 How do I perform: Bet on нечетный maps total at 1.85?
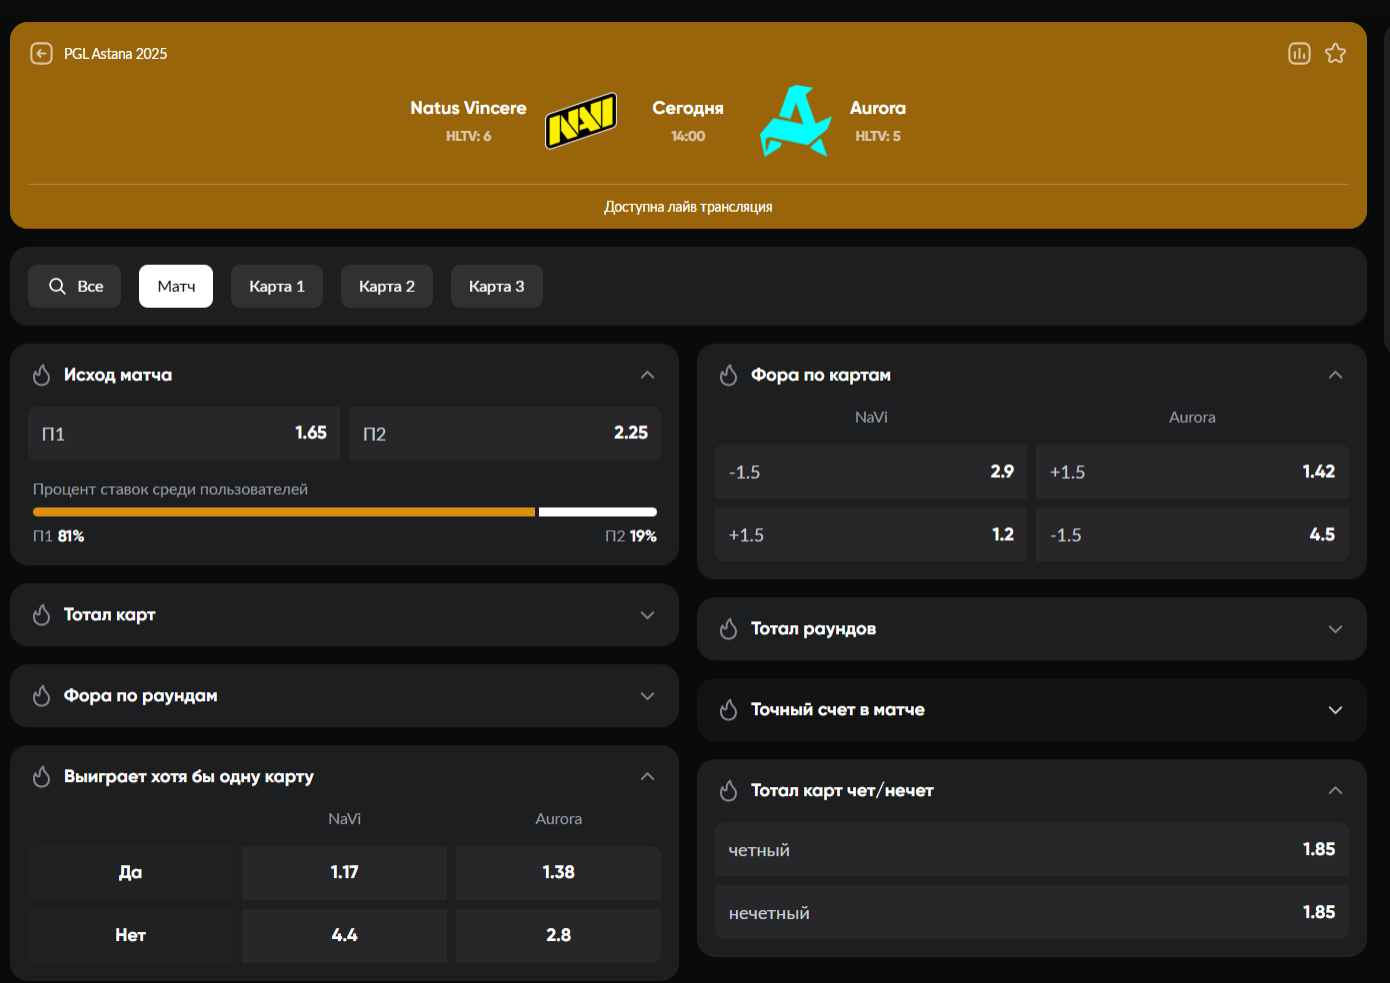coord(1032,912)
